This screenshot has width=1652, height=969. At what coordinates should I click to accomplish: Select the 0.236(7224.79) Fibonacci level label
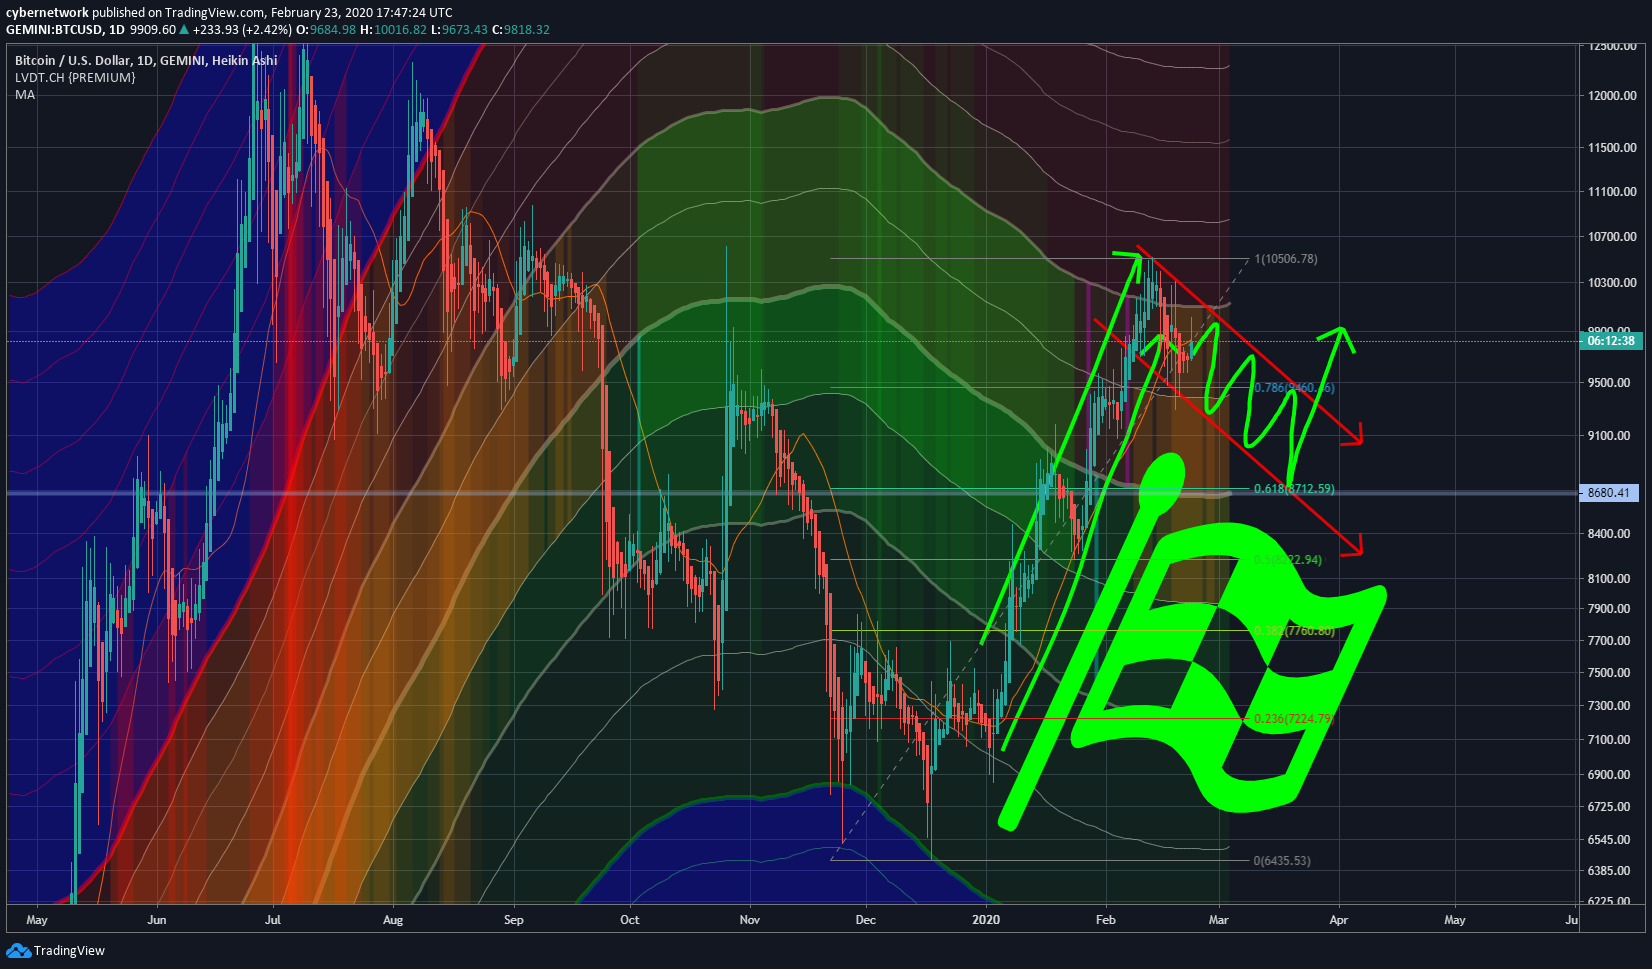1293,718
